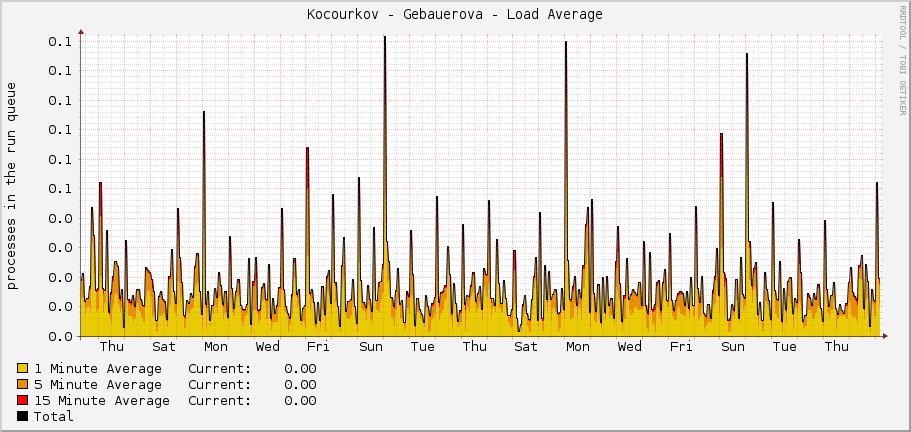Click the '1 Minute Average' legend label
The image size is (911, 432).
(98, 369)
